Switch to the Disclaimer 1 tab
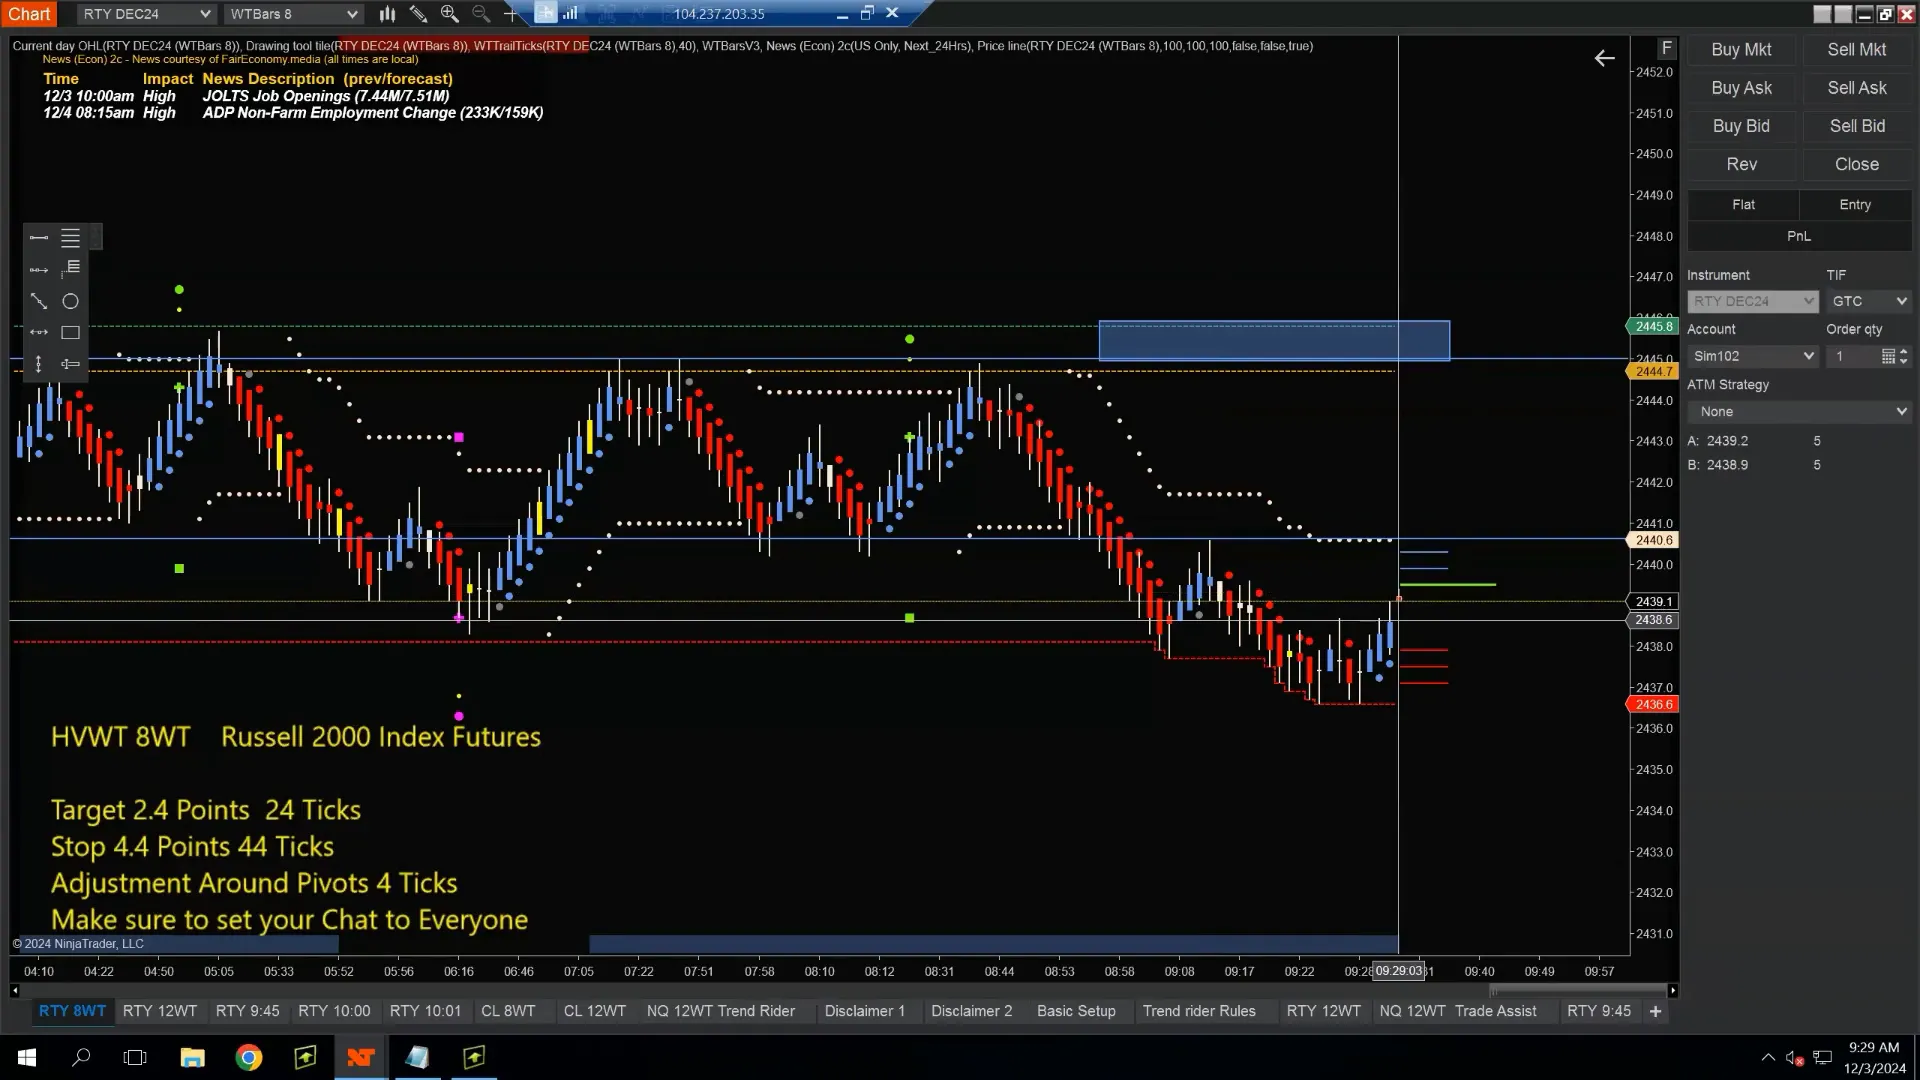The image size is (1920, 1080). (865, 1011)
